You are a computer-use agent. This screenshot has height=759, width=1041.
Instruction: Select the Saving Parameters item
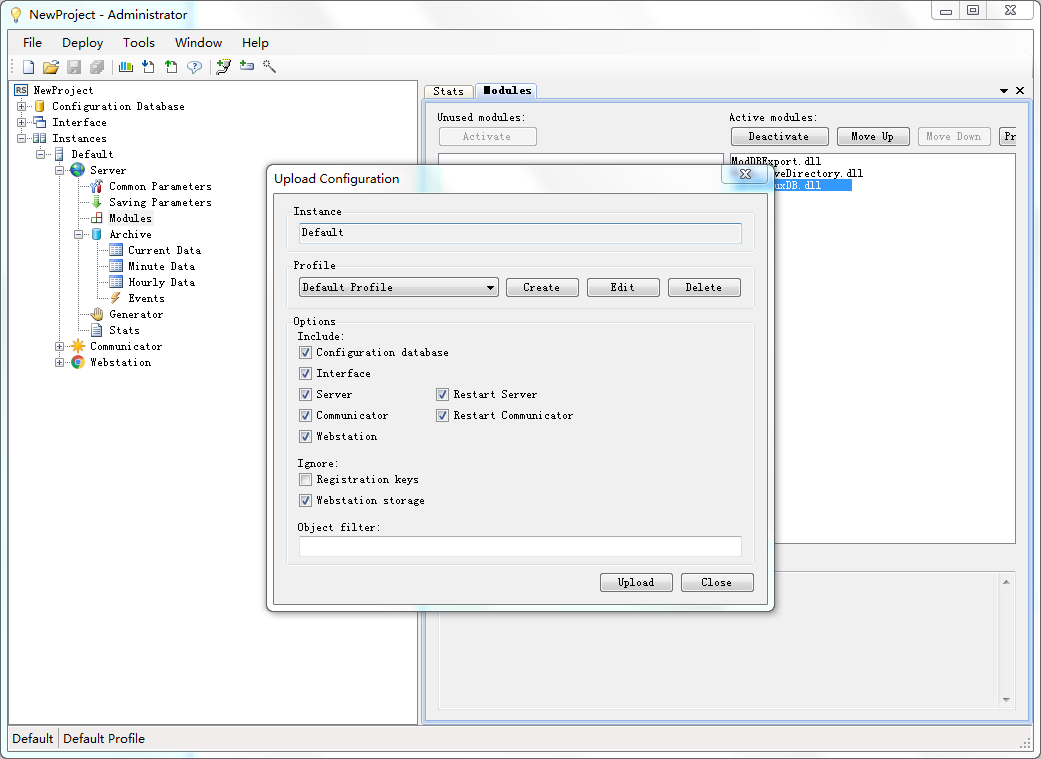click(161, 202)
